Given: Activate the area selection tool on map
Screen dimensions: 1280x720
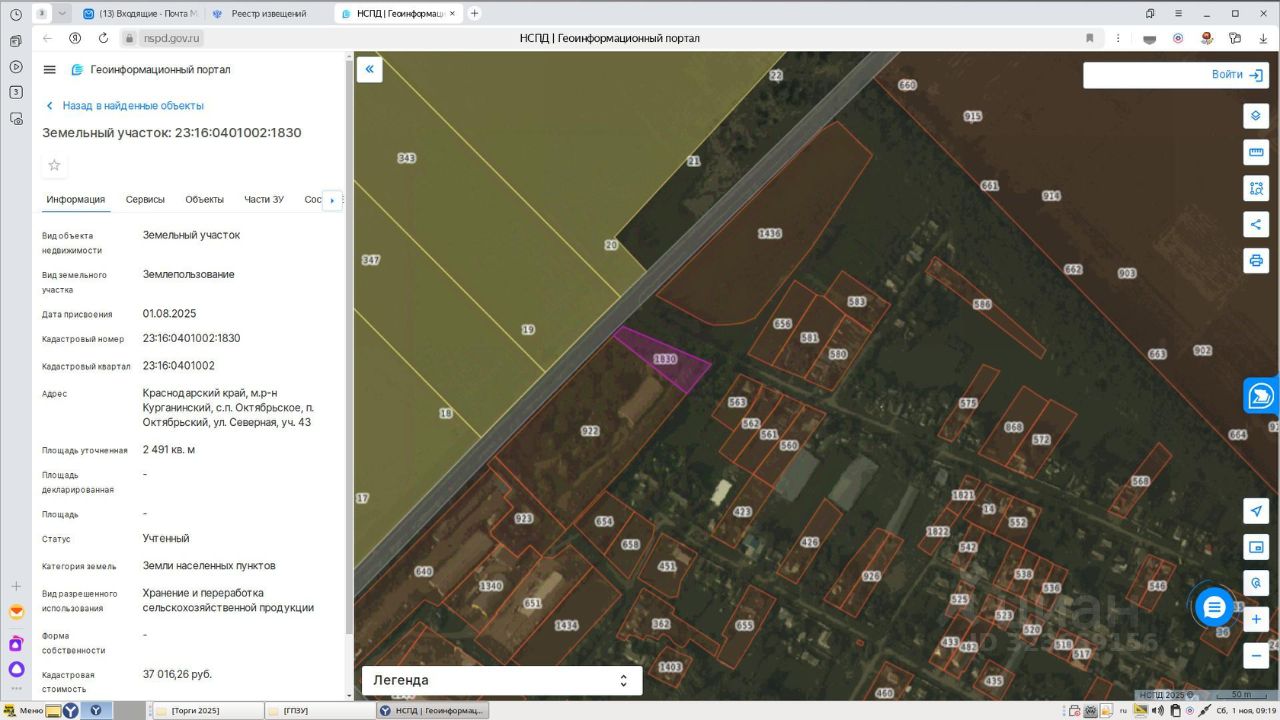Looking at the screenshot, I should [x=1256, y=188].
